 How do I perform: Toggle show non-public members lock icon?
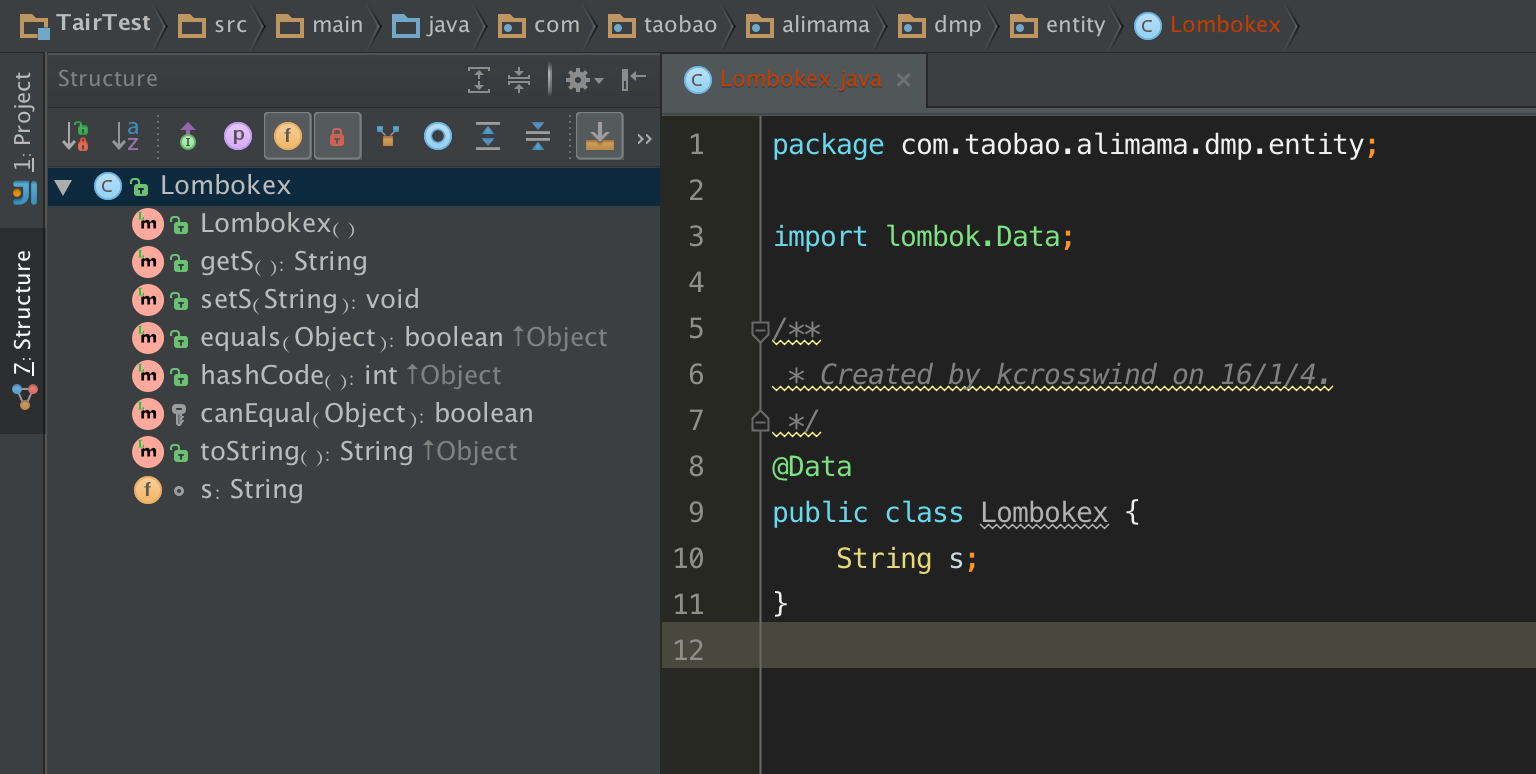pyautogui.click(x=337, y=136)
